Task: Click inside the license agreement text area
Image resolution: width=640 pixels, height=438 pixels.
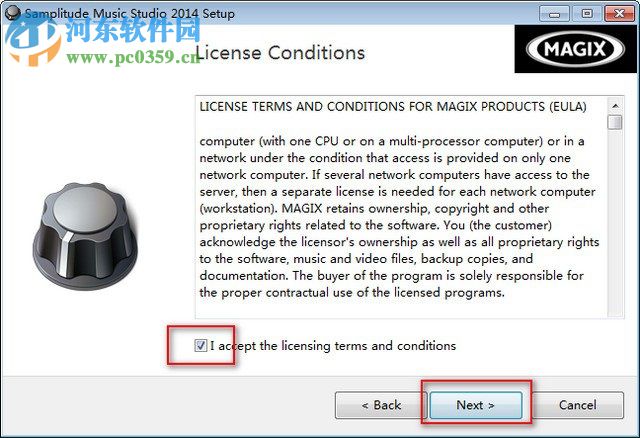Action: coord(401,208)
